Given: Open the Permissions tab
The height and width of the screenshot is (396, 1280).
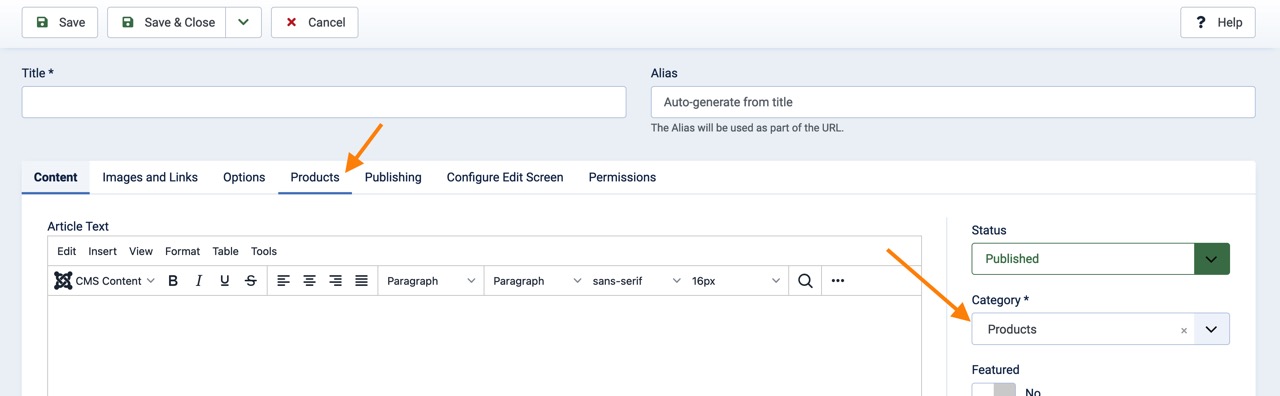Looking at the screenshot, I should 622,177.
